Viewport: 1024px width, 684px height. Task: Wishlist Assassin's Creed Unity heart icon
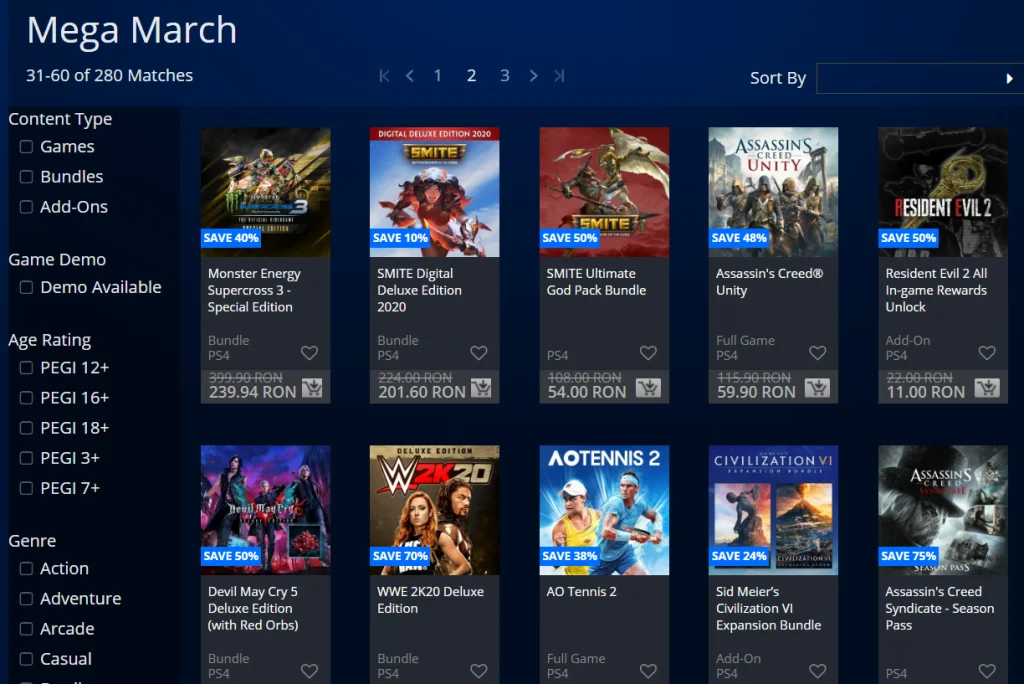(818, 353)
